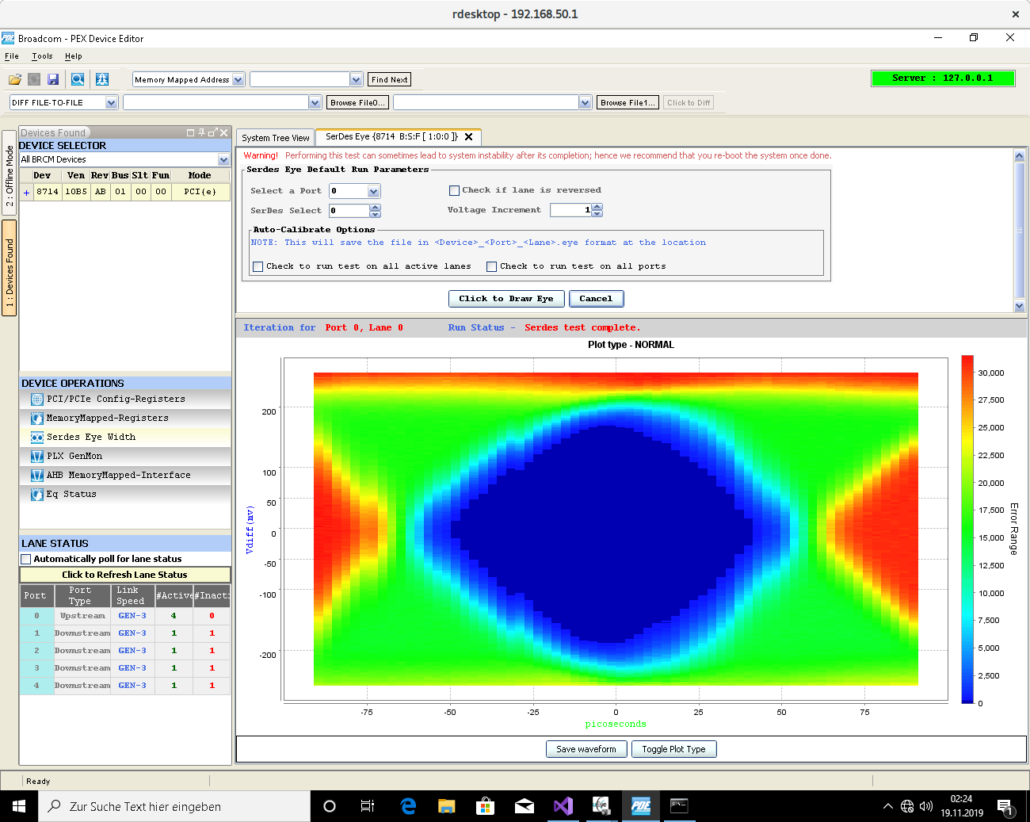
Task: Enable 'Check if lane is reversed'
Action: (454, 190)
